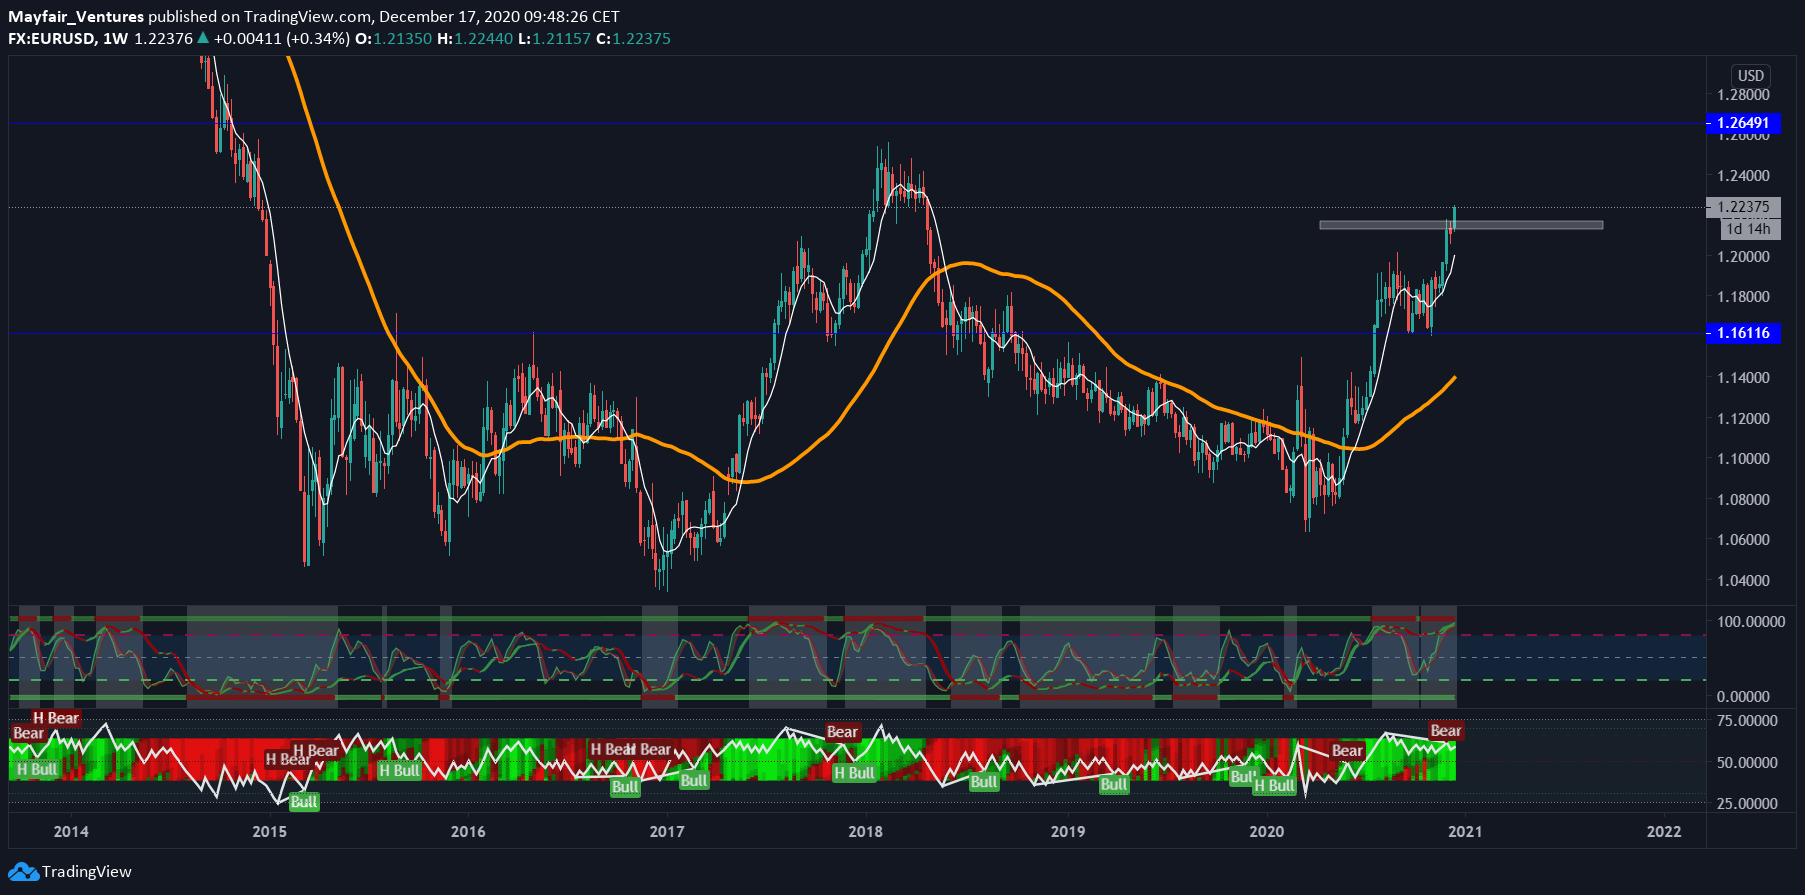Image resolution: width=1805 pixels, height=895 pixels.
Task: Select the open value 1.21350
Action: point(402,39)
